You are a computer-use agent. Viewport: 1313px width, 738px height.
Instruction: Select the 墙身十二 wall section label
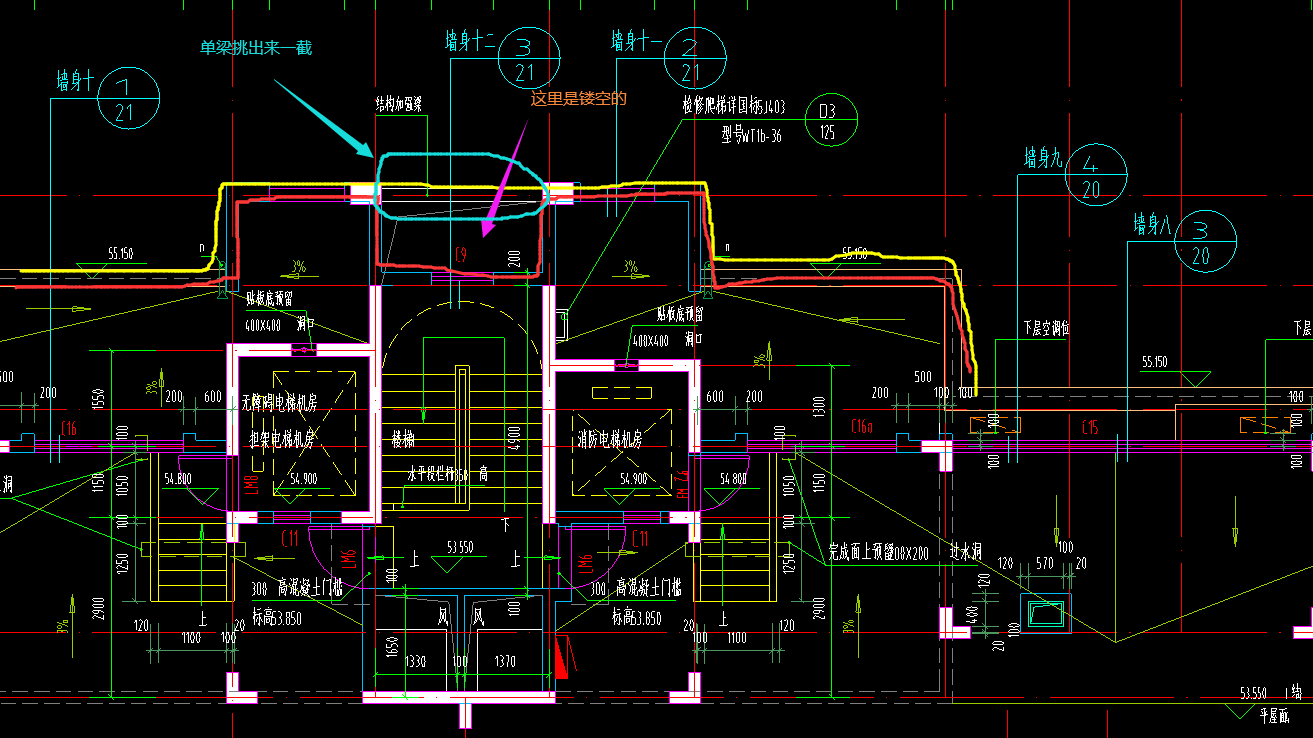[x=470, y=41]
